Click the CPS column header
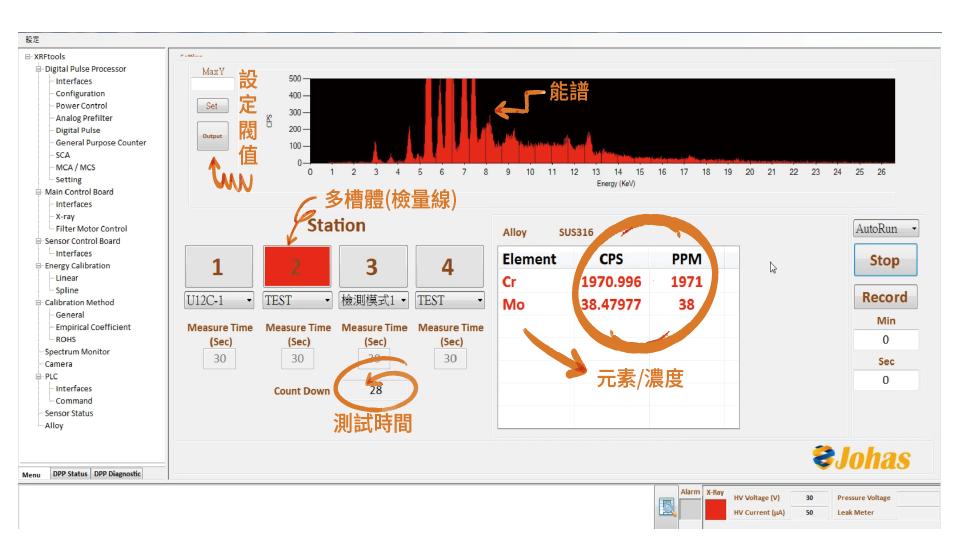Viewport: 960px width, 560px height. pyautogui.click(x=611, y=259)
